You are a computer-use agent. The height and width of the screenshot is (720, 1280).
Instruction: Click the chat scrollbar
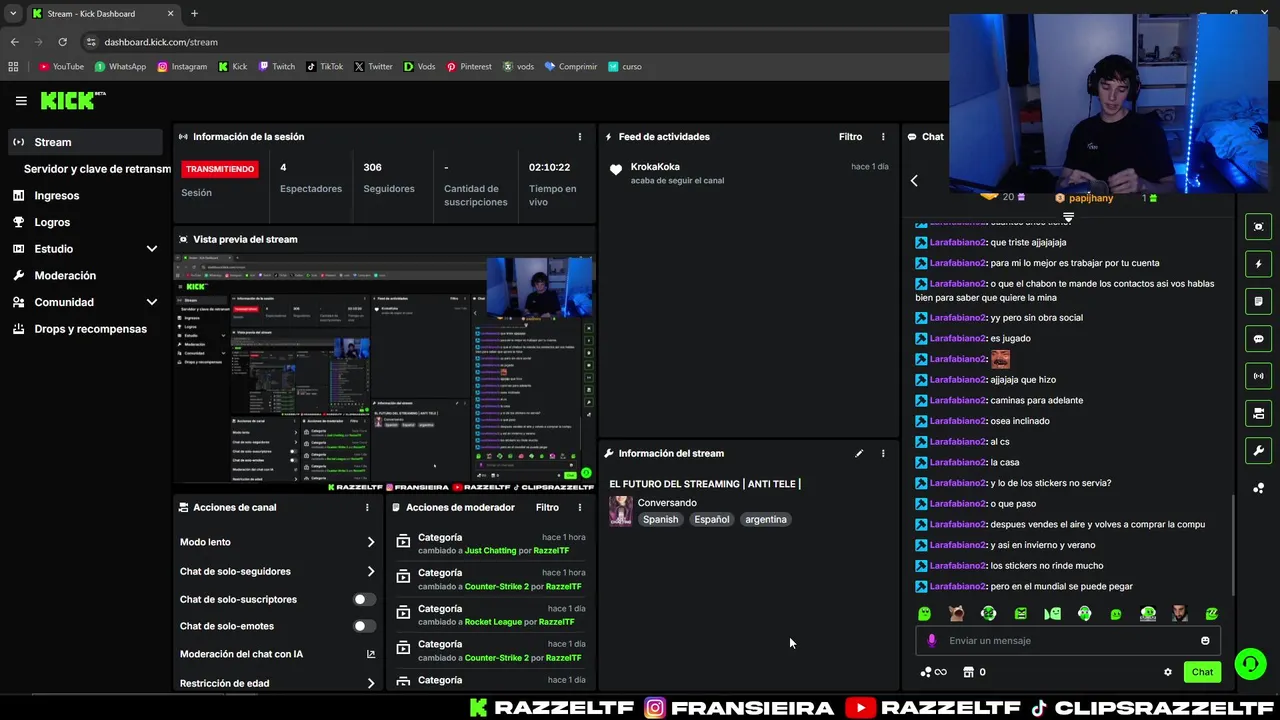pyautogui.click(x=1233, y=545)
